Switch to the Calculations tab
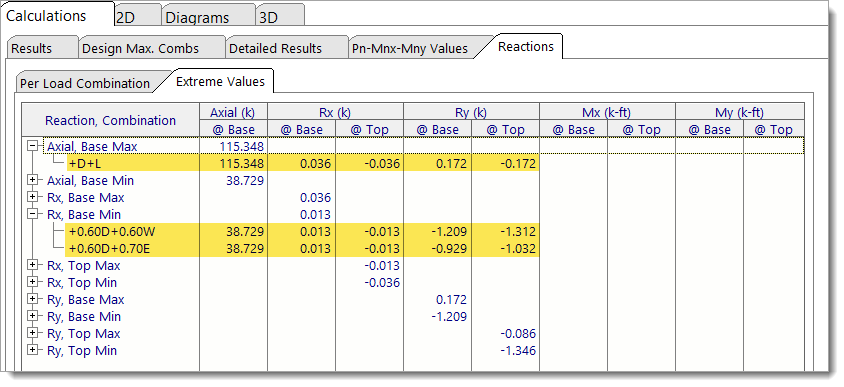844x387 pixels. tap(58, 15)
